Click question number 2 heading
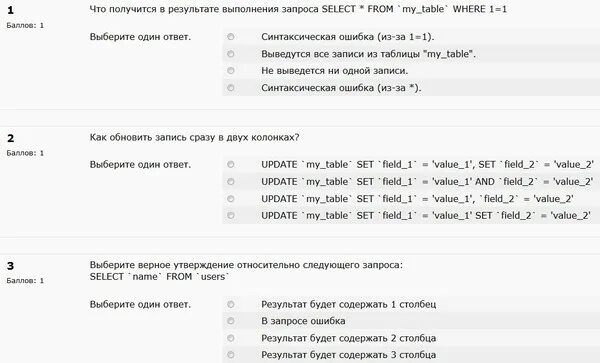600x363 pixels. (x=11, y=138)
